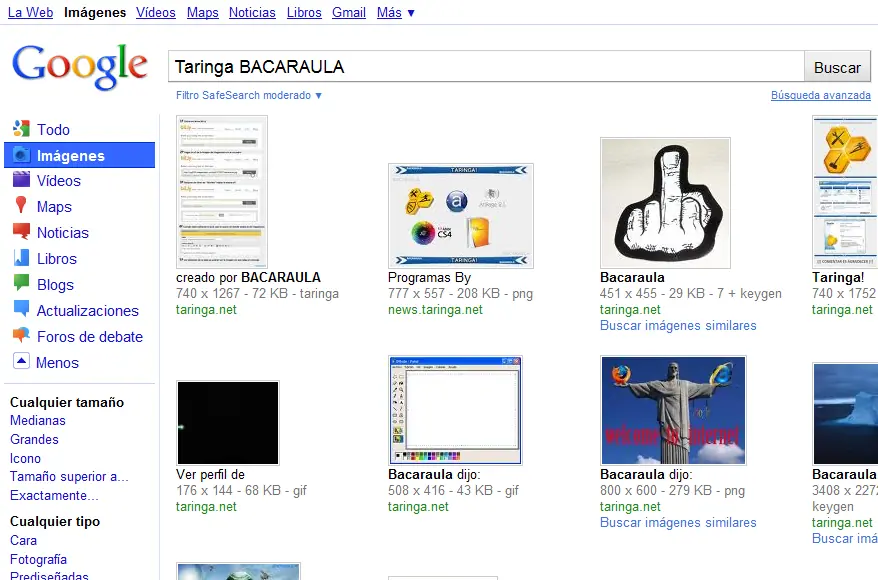
Task: Click taringa.net link under 508 x 416 result
Action: [x=418, y=507]
